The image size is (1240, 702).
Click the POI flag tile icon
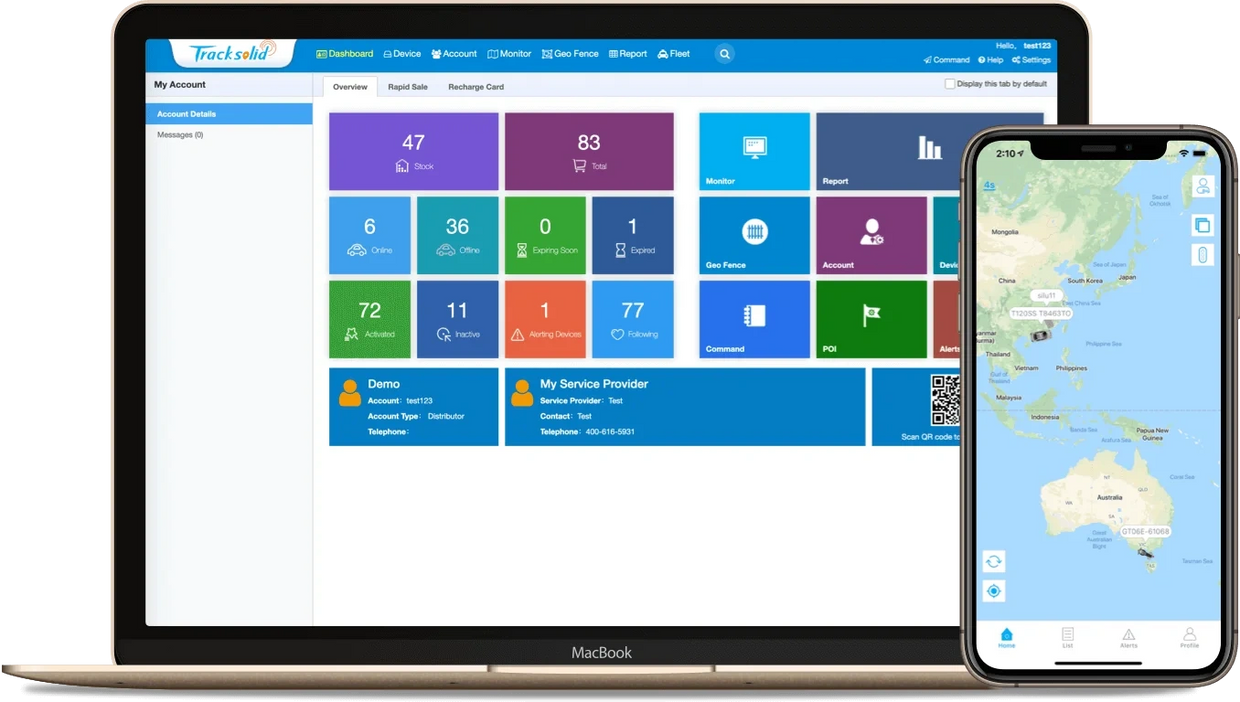click(x=870, y=313)
